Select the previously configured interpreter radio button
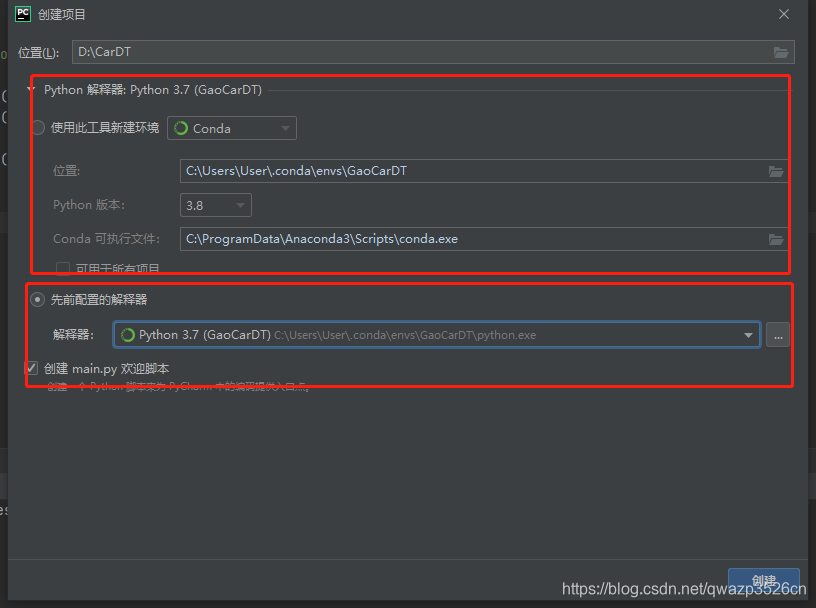The width and height of the screenshot is (816, 608). point(37,300)
